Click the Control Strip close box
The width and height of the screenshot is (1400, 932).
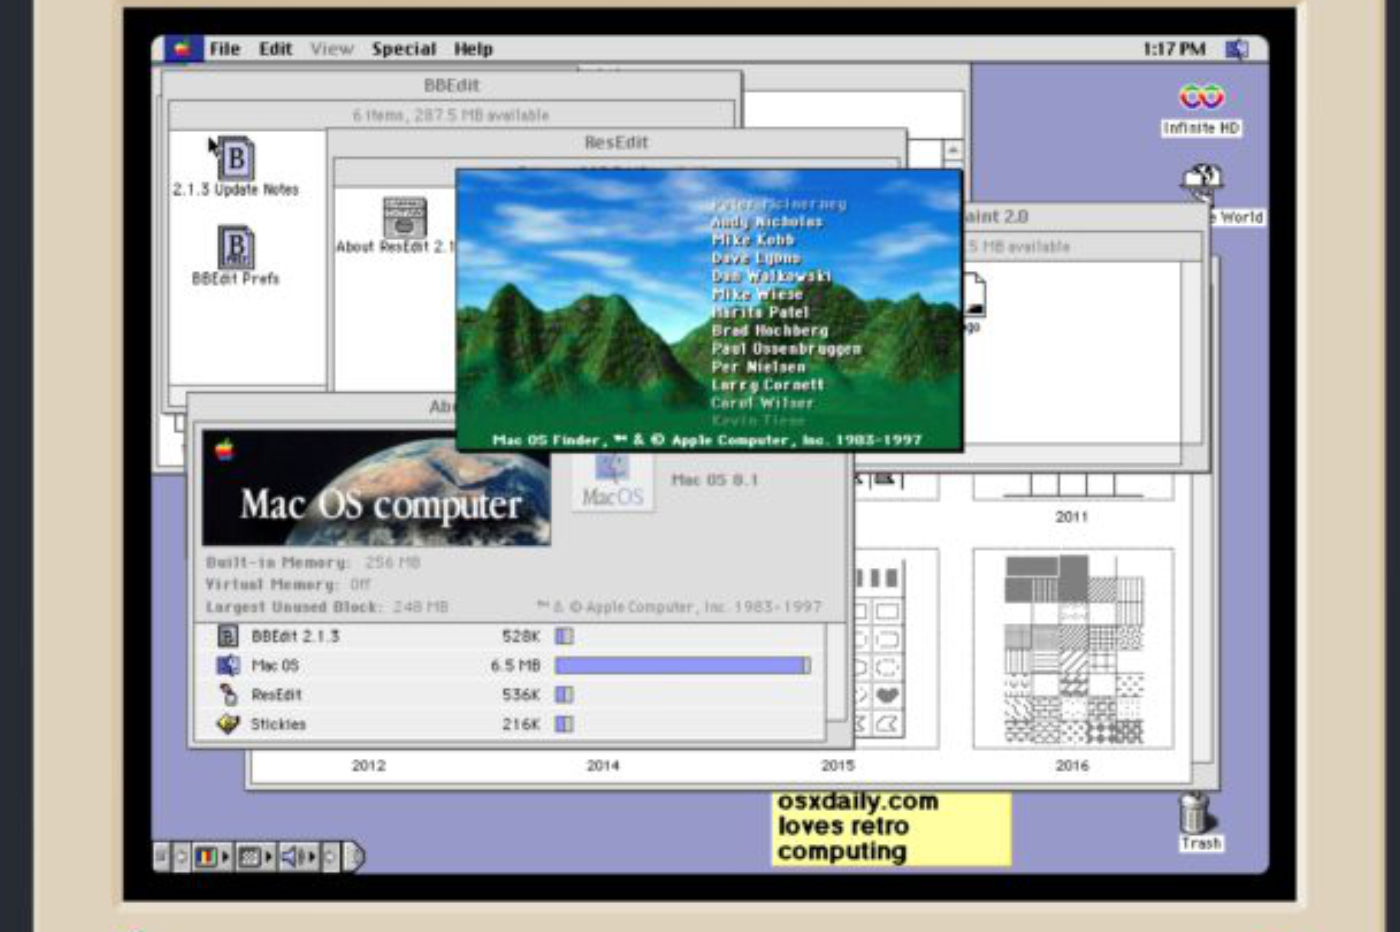(x=162, y=857)
